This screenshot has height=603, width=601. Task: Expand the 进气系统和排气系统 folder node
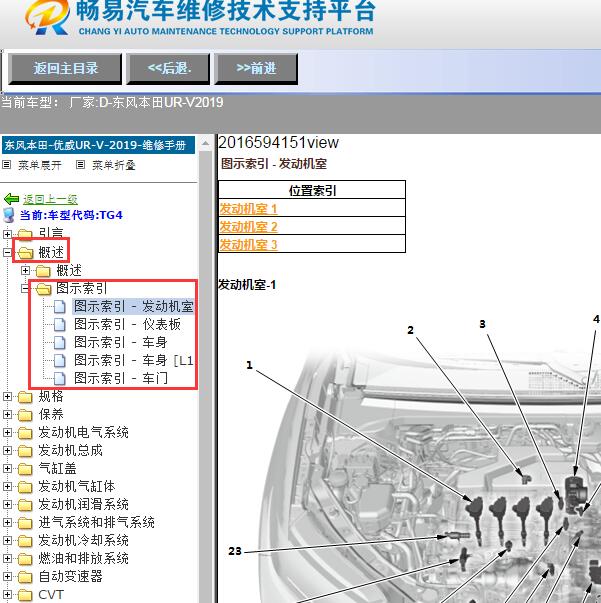click(7, 522)
